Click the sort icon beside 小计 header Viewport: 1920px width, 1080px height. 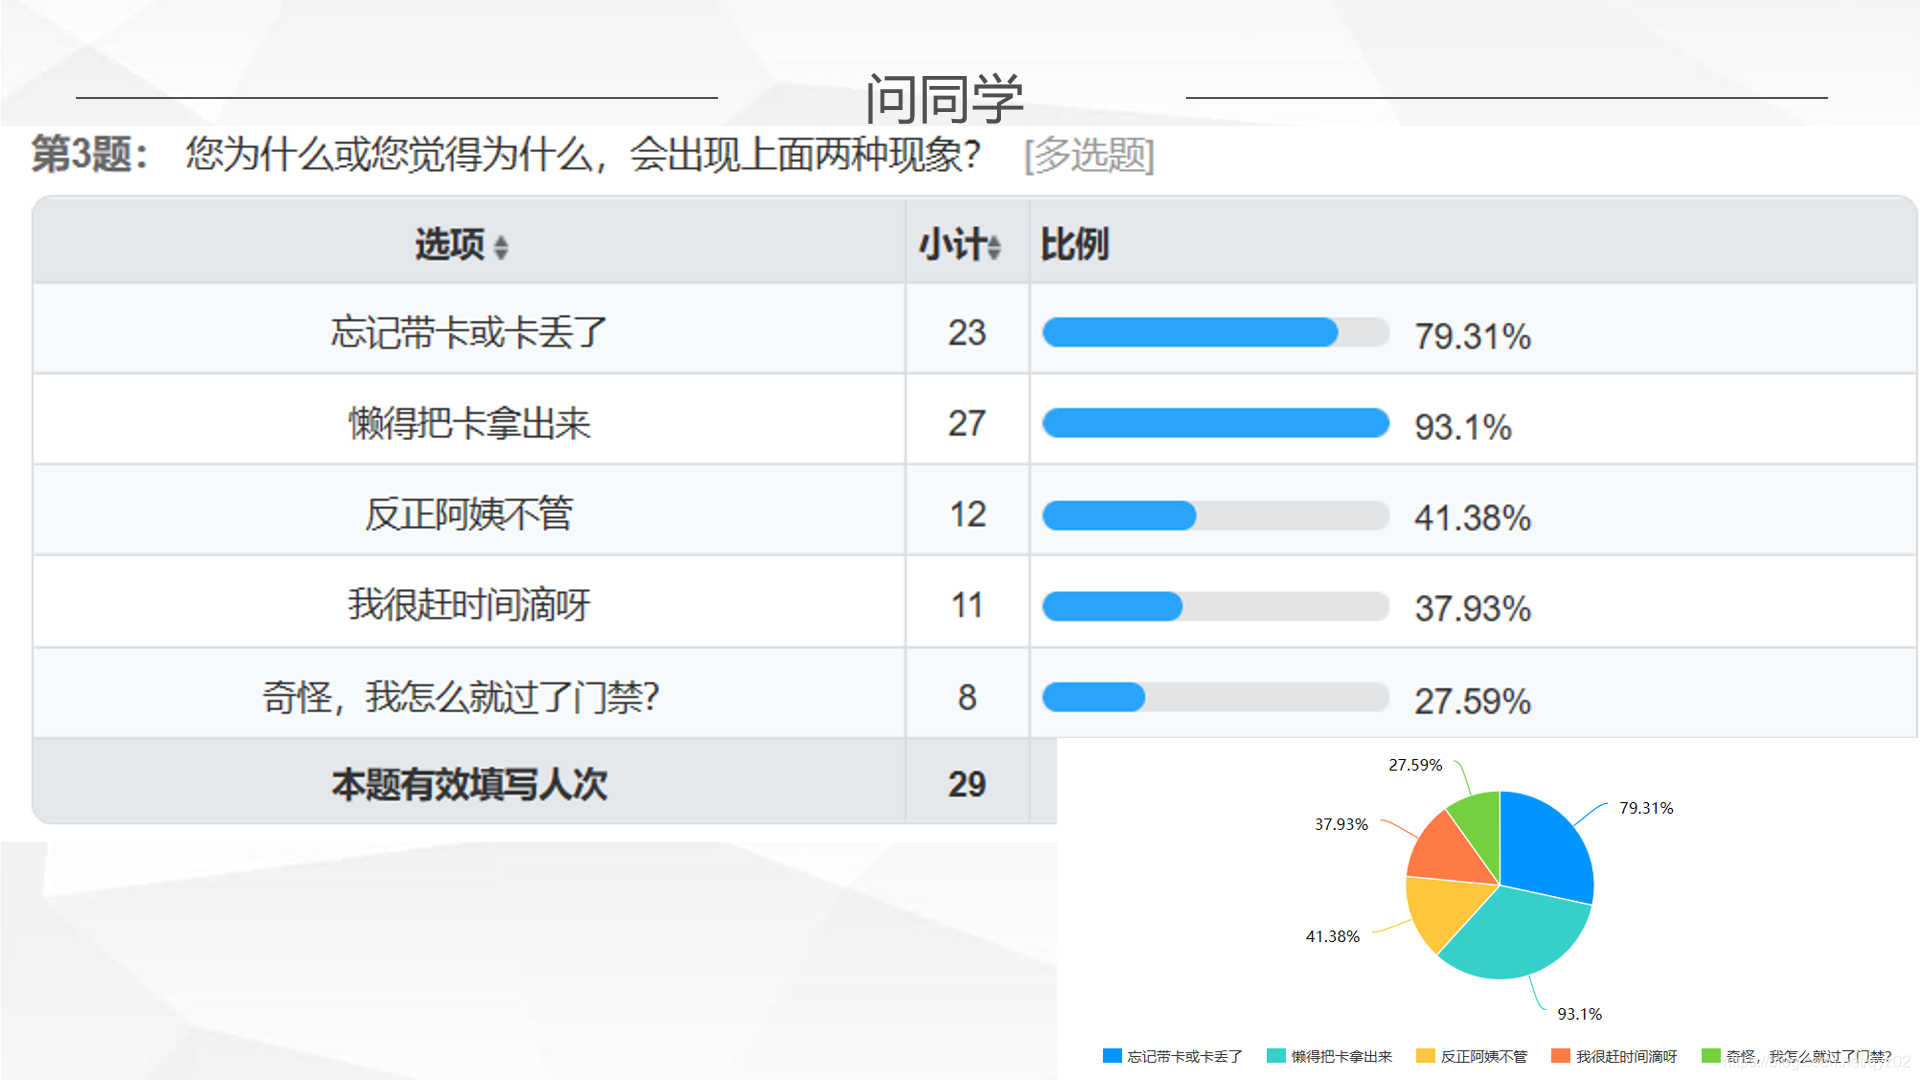point(992,246)
